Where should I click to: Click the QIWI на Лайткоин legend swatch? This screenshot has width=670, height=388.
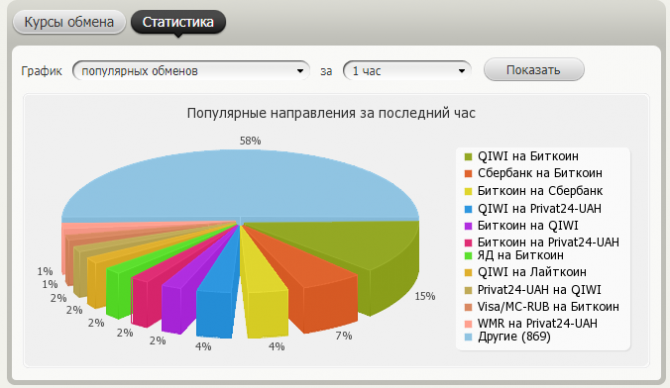(468, 273)
